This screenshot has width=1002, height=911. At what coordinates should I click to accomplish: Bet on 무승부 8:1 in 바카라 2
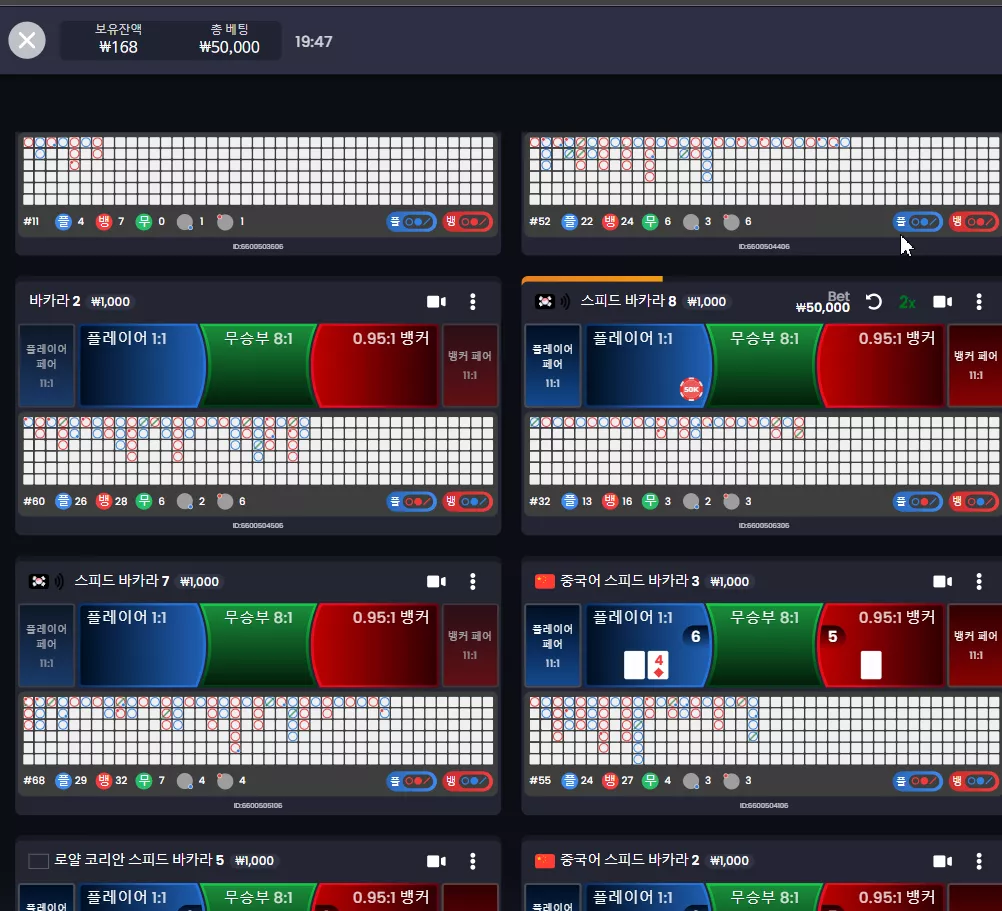[258, 365]
